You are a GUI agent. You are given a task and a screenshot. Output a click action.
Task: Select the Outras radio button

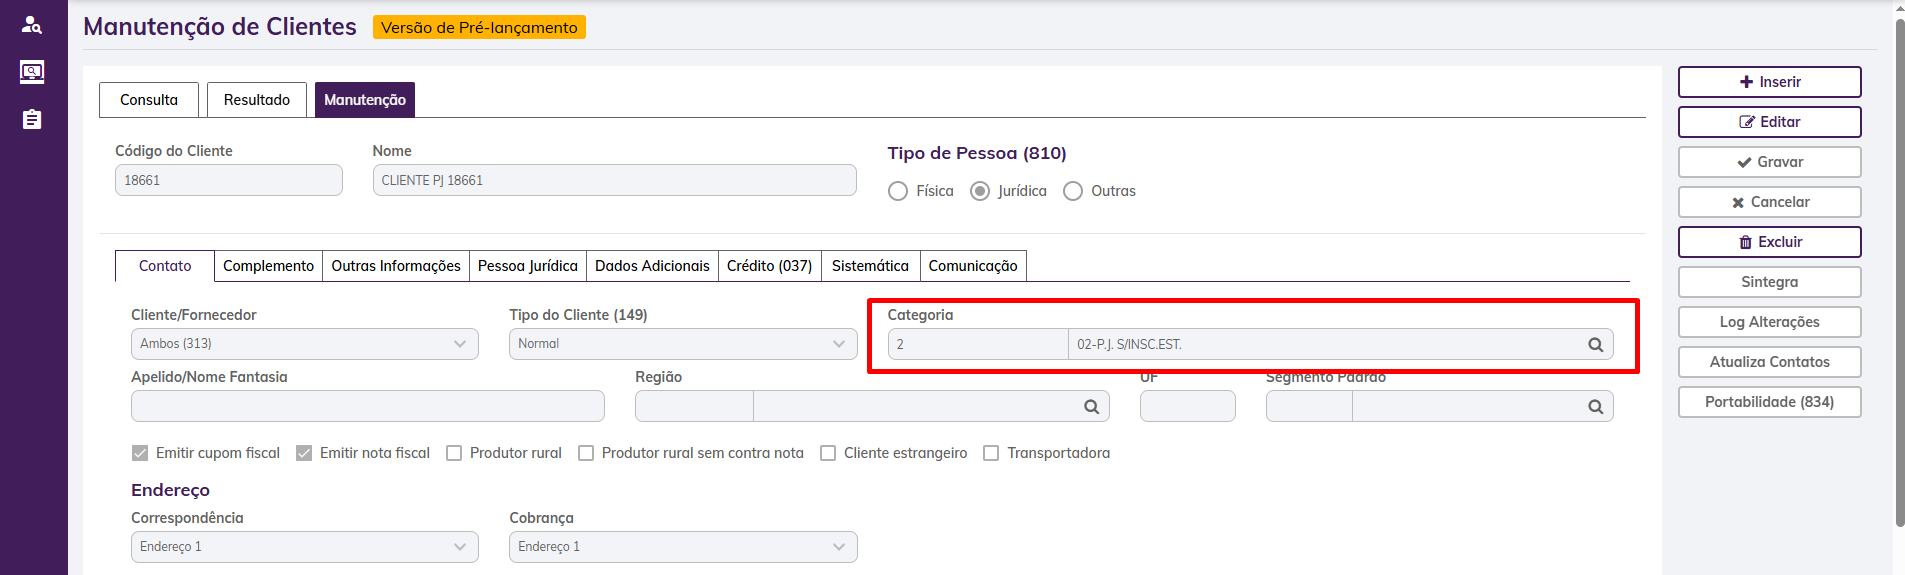[x=1073, y=191]
